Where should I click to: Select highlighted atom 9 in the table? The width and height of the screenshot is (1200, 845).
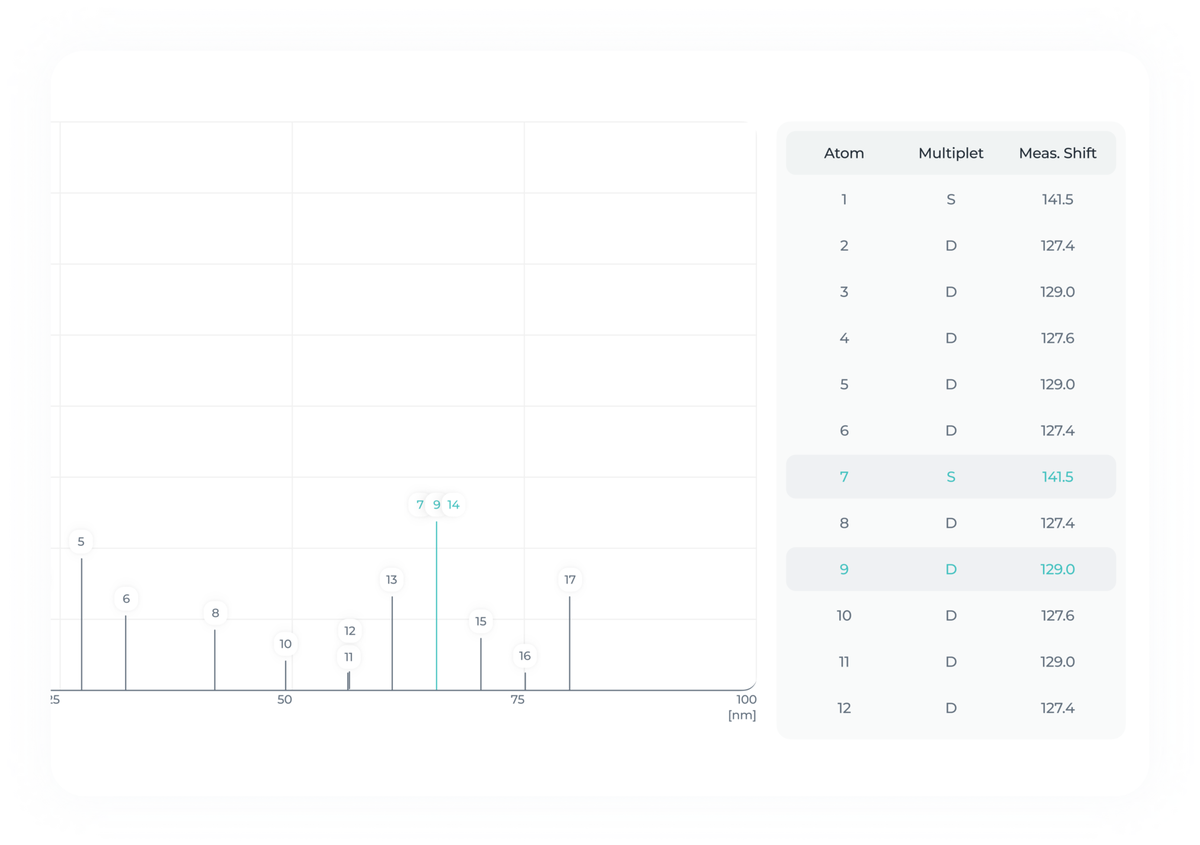[951, 569]
